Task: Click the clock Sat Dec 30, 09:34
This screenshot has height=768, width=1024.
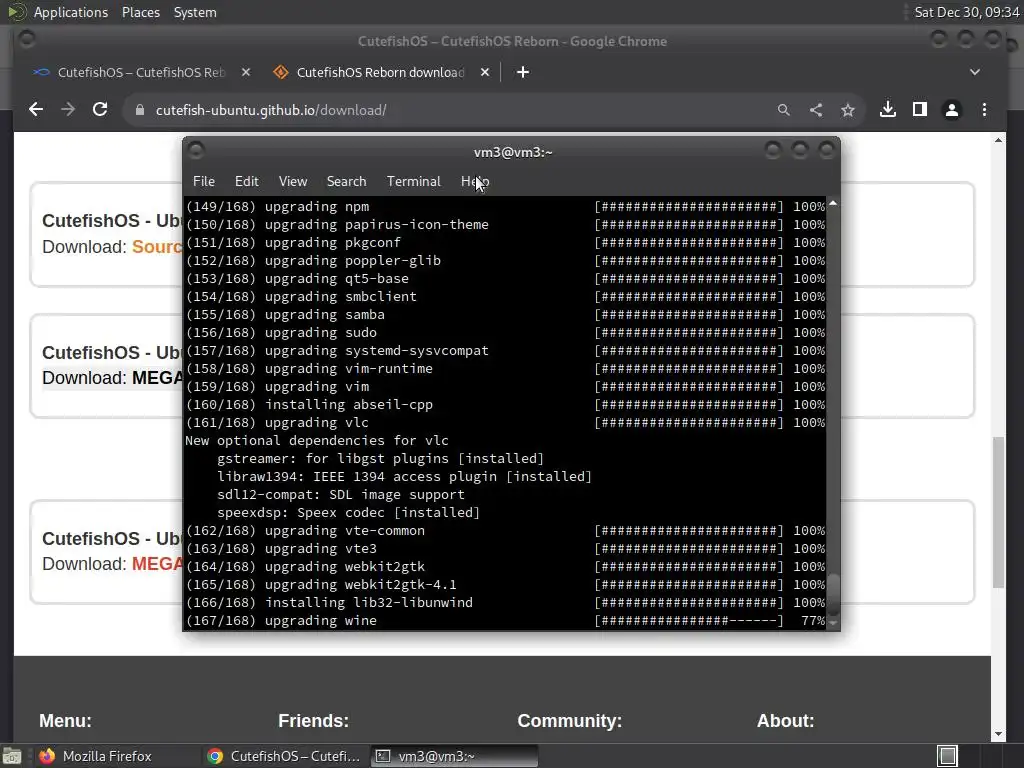Action: (967, 12)
